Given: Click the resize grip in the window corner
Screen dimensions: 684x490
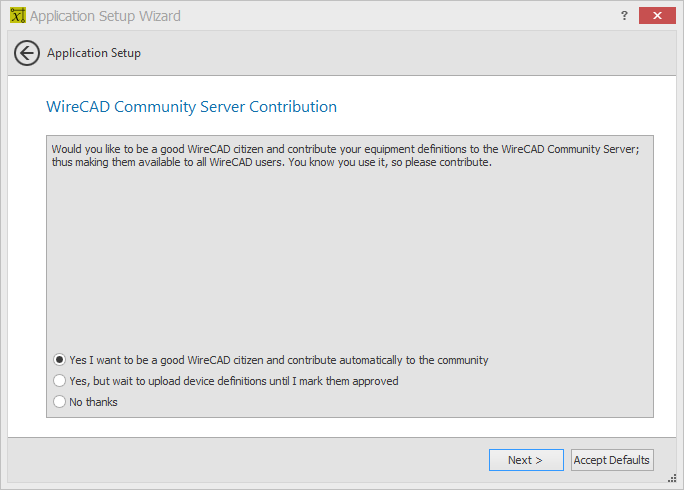Looking at the screenshot, I should [x=672, y=478].
